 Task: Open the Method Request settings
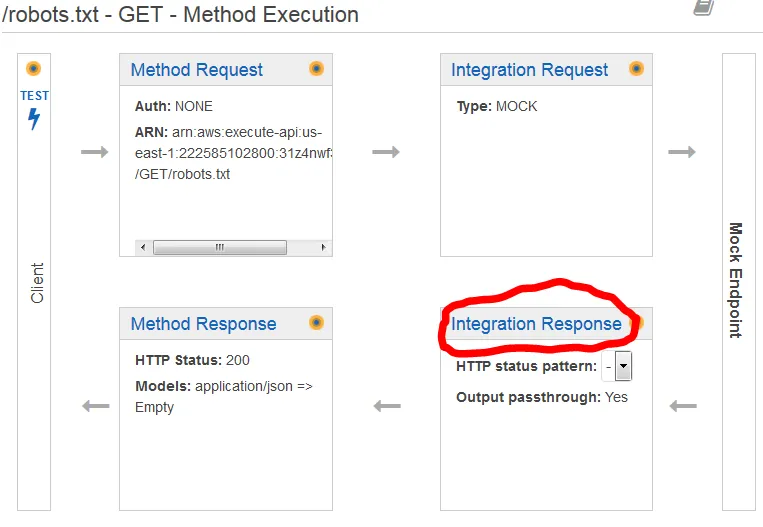click(197, 70)
